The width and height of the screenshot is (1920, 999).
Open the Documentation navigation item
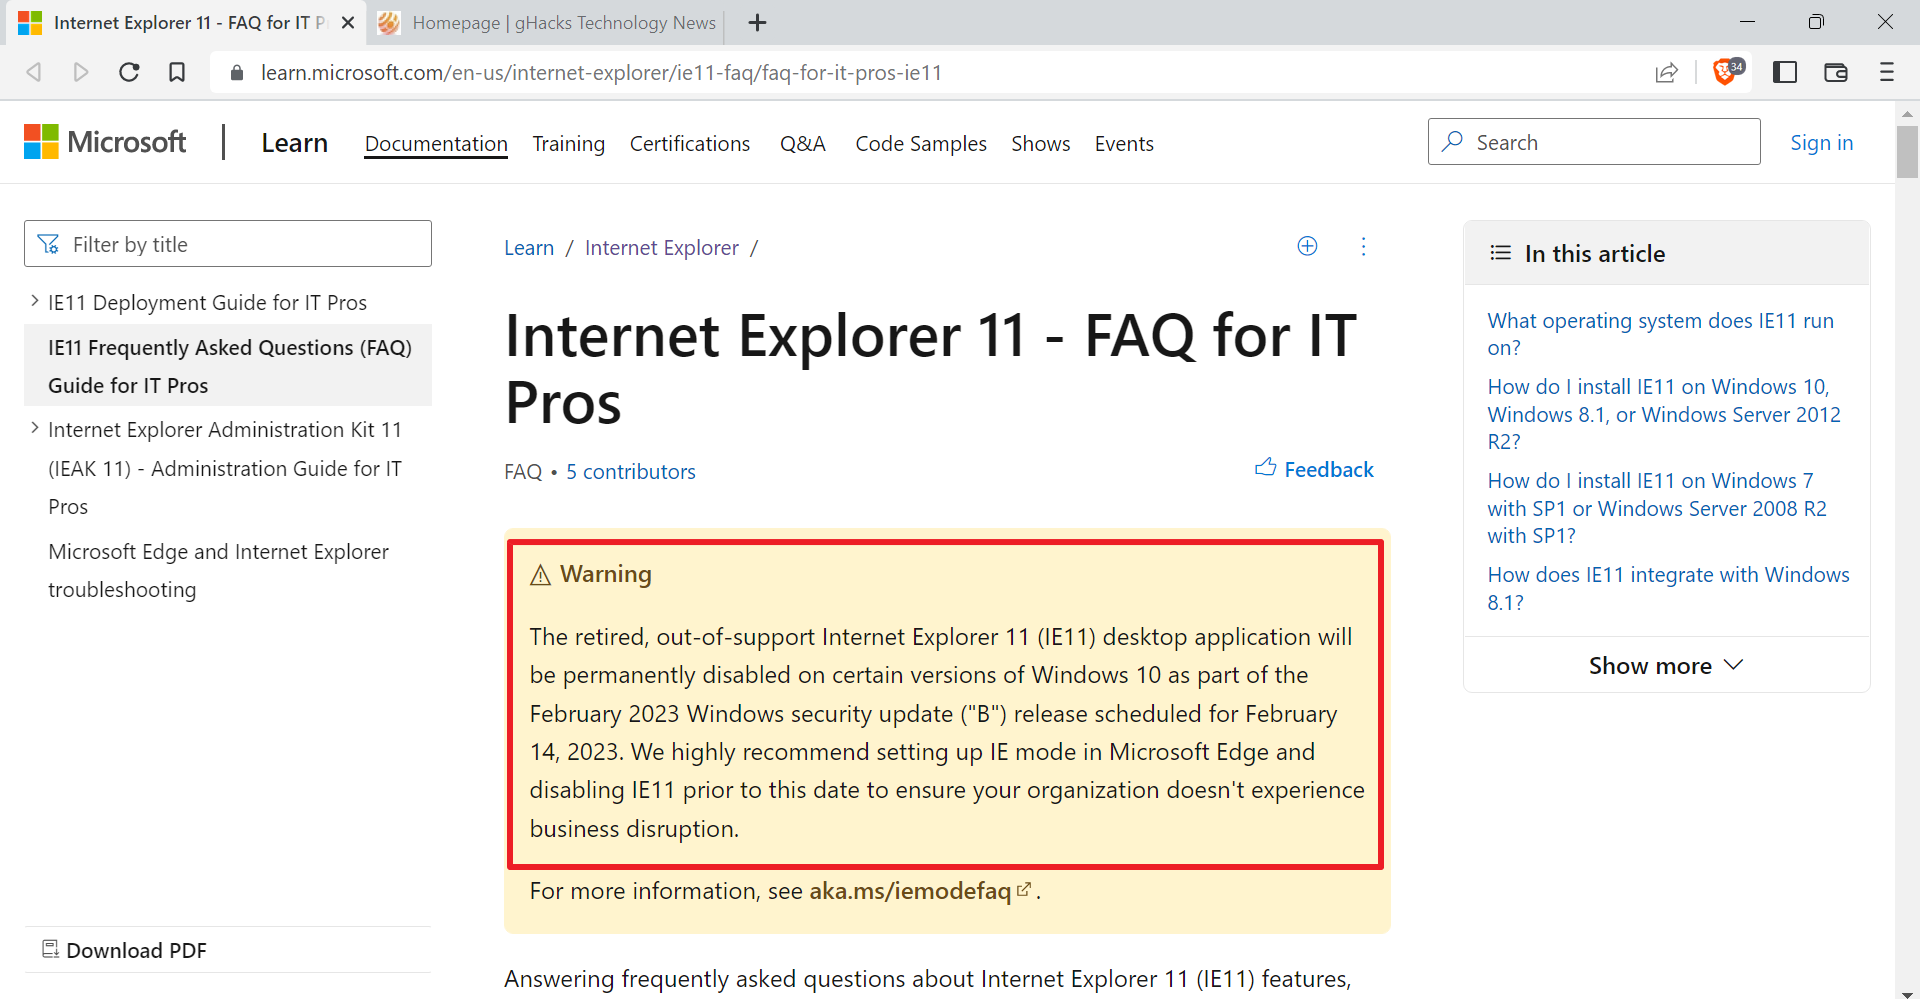tap(435, 143)
